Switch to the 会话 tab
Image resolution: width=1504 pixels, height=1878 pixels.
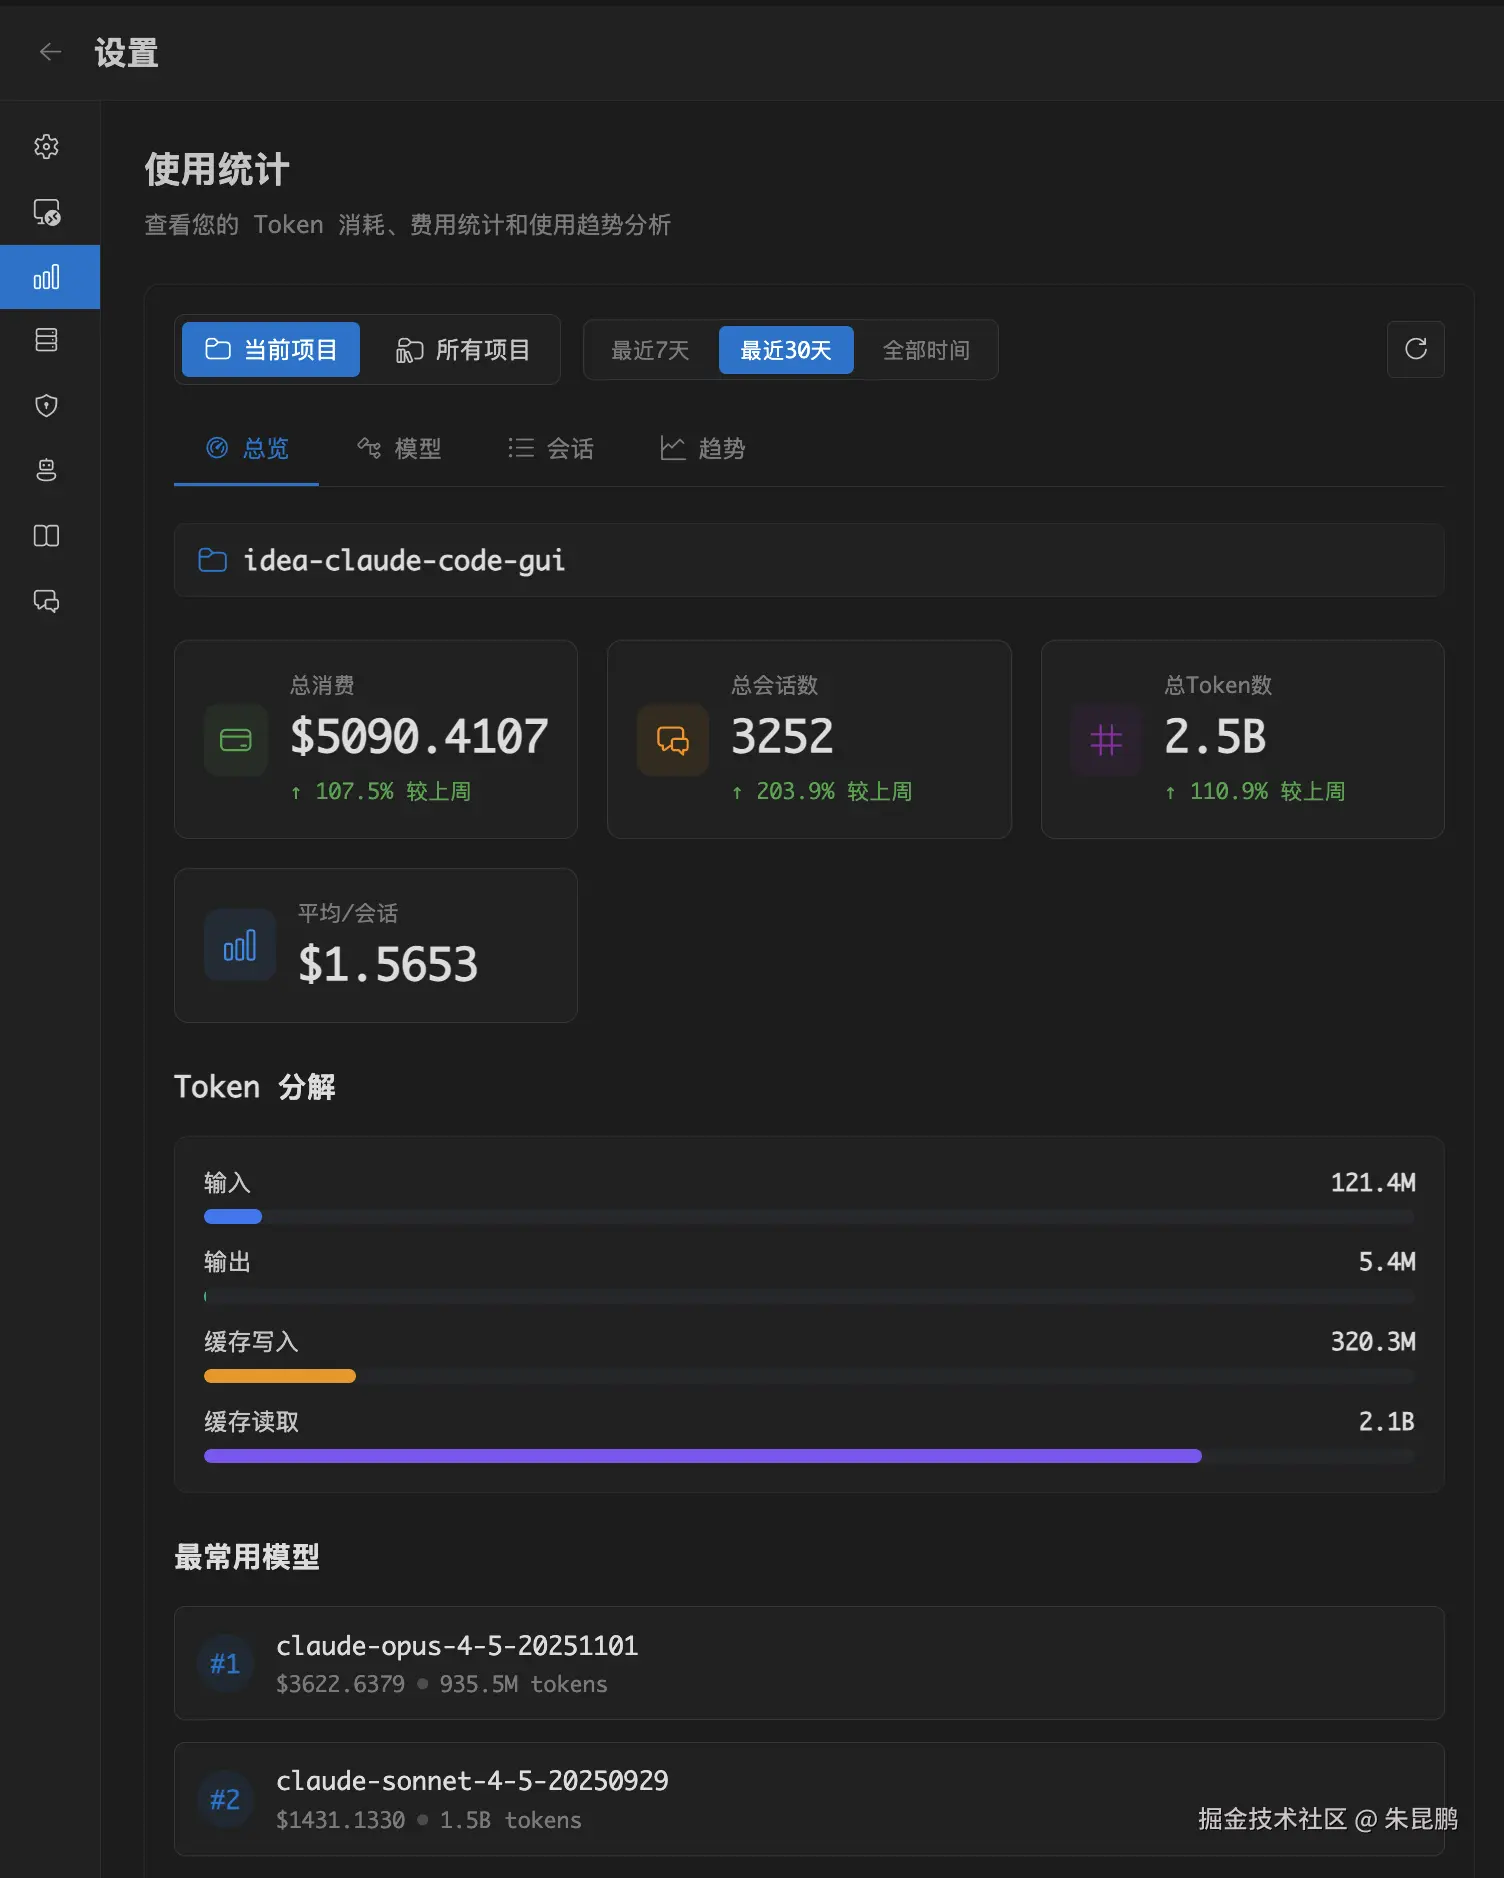[x=551, y=449]
